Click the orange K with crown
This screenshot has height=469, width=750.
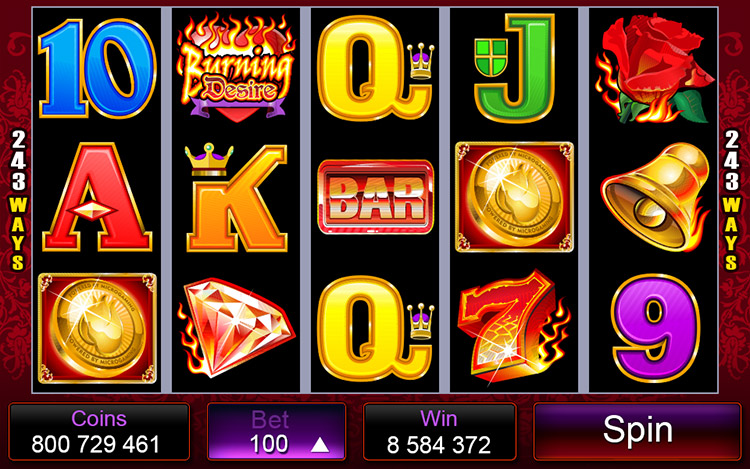tap(236, 197)
